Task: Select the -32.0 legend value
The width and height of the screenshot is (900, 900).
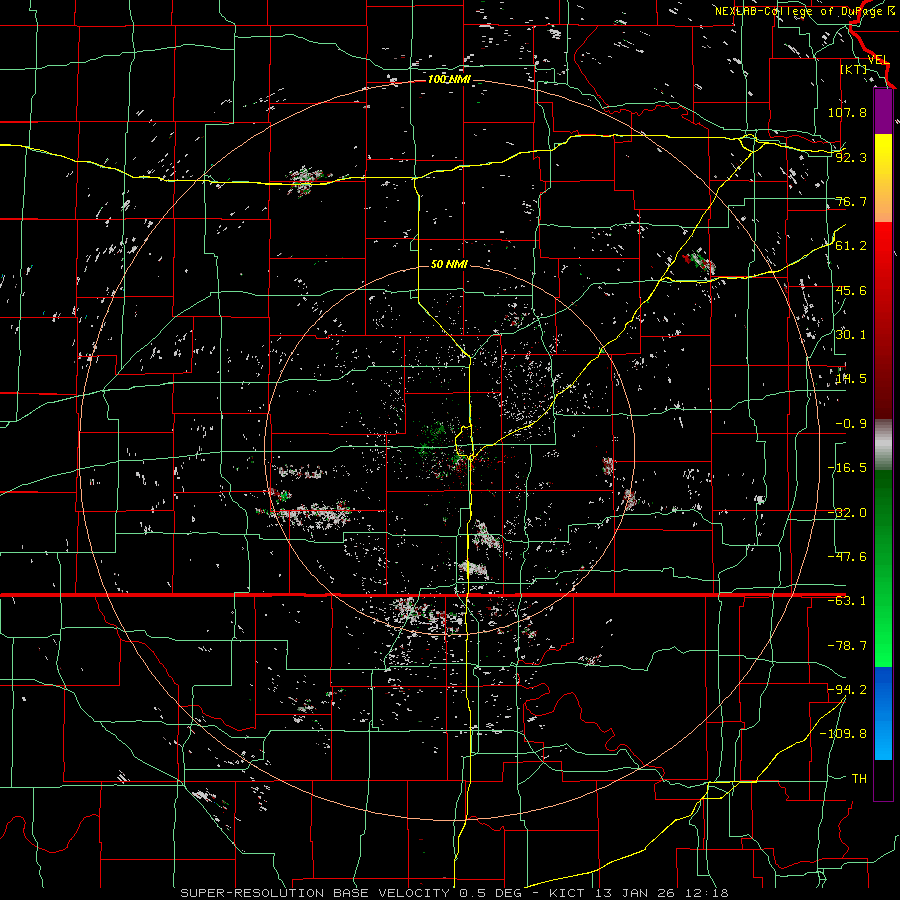Action: pos(847,513)
